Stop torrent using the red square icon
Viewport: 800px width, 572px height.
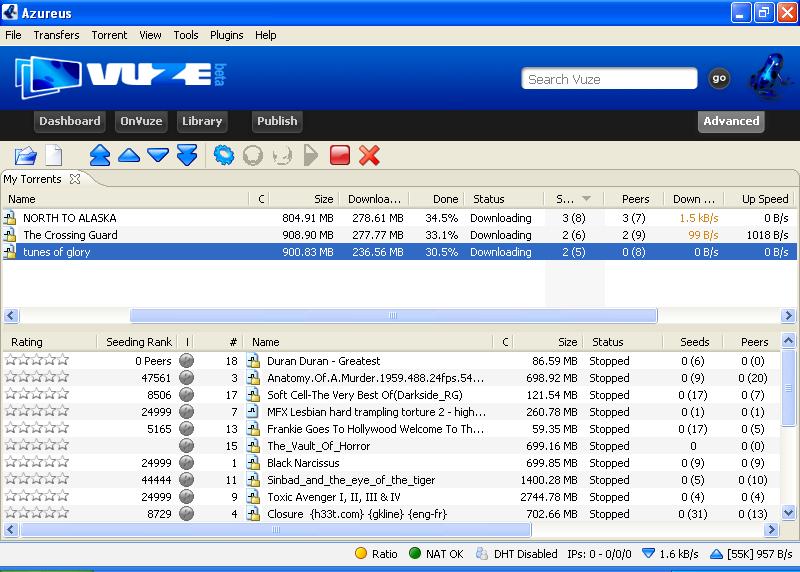[x=340, y=155]
